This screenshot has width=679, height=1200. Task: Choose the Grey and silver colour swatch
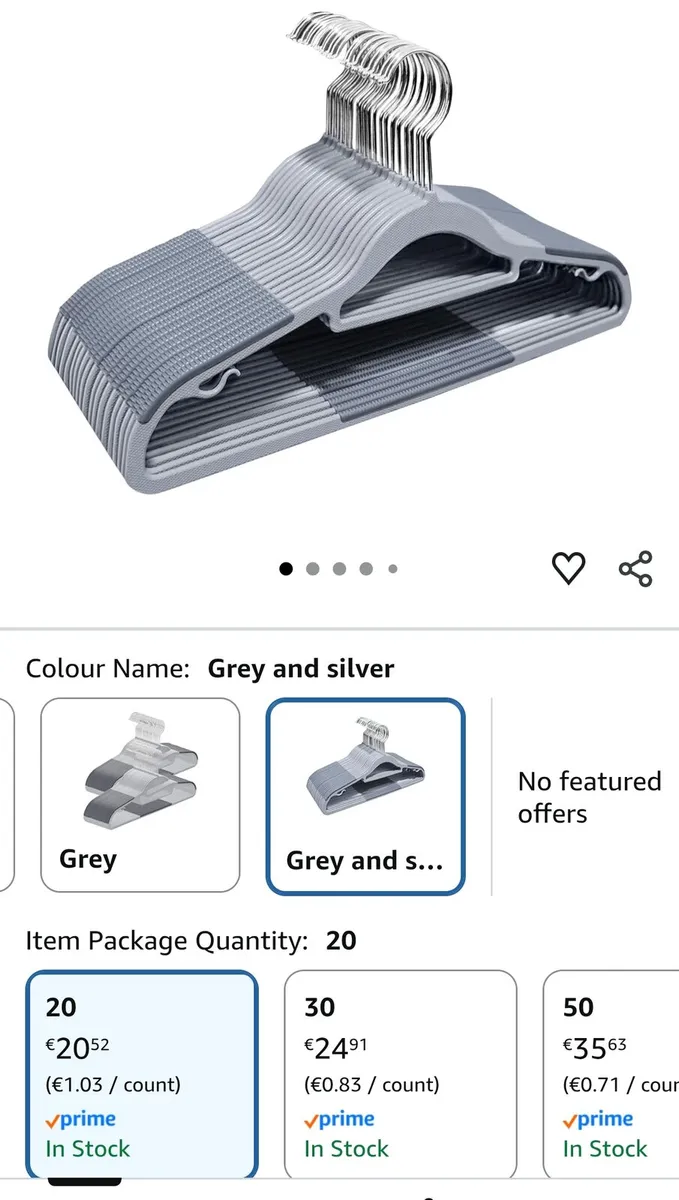coord(365,795)
